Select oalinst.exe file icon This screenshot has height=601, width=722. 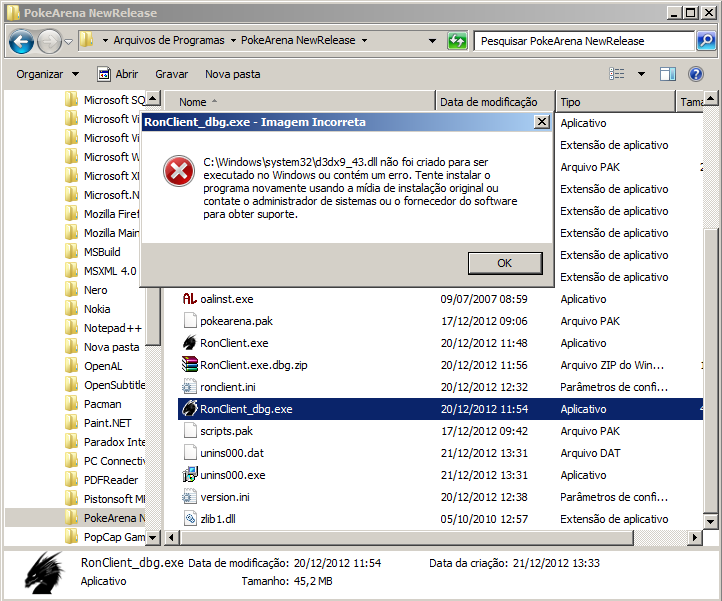tap(190, 299)
